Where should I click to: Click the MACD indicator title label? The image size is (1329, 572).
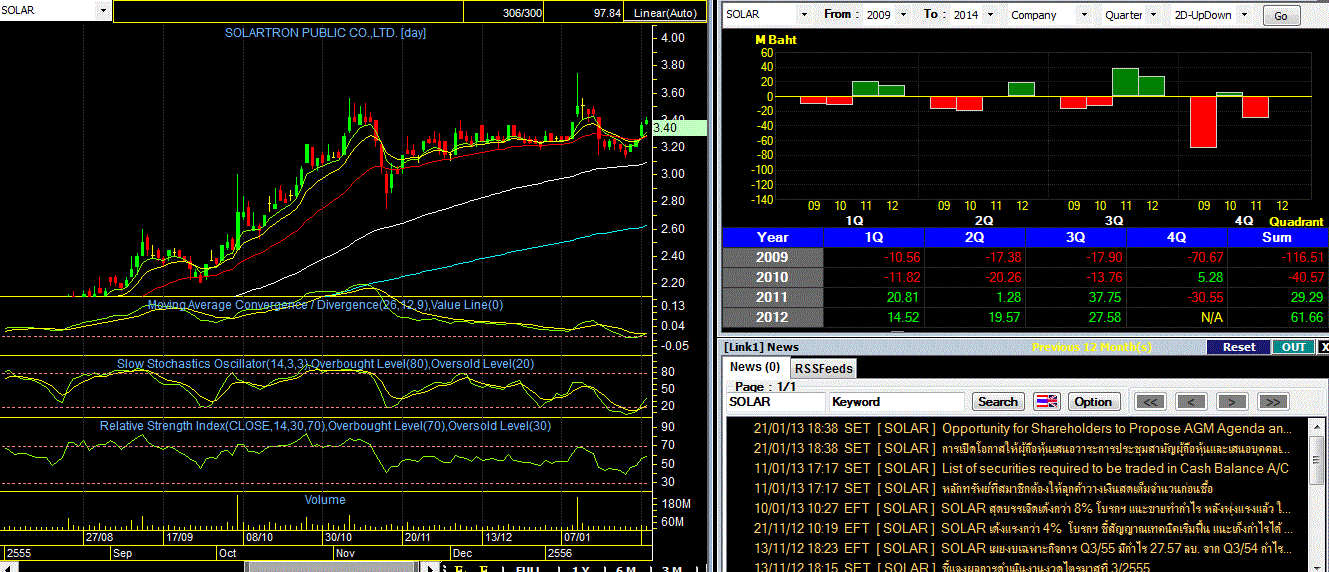[x=325, y=305]
